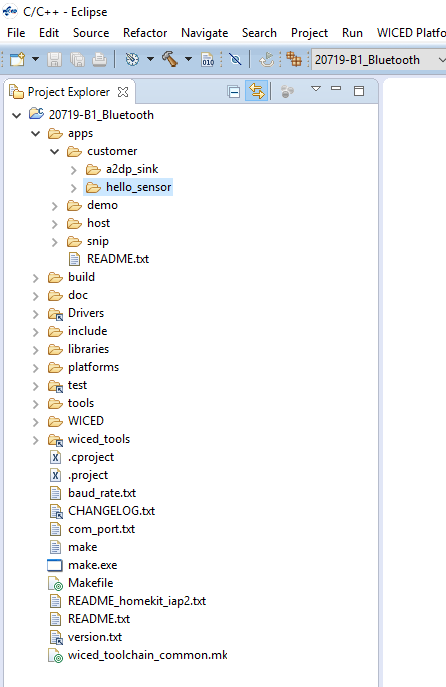Viewport: 446px width, 687px height.
Task: Open dropdown arrow next to hammer
Action: tap(189, 59)
